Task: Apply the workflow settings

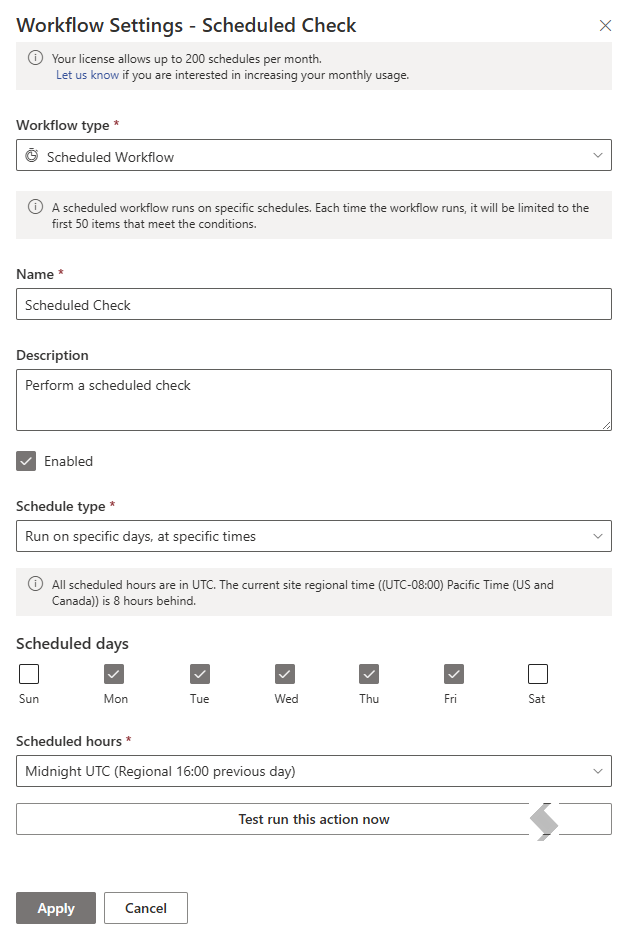Action: [56, 908]
